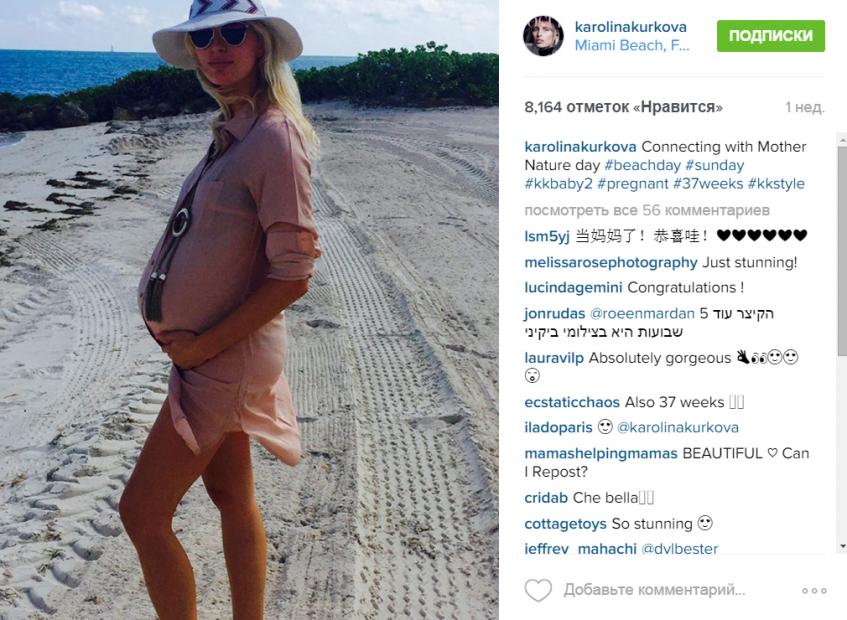The image size is (847, 620).
Task: Open the #pregnant hashtag
Action: click(x=633, y=184)
